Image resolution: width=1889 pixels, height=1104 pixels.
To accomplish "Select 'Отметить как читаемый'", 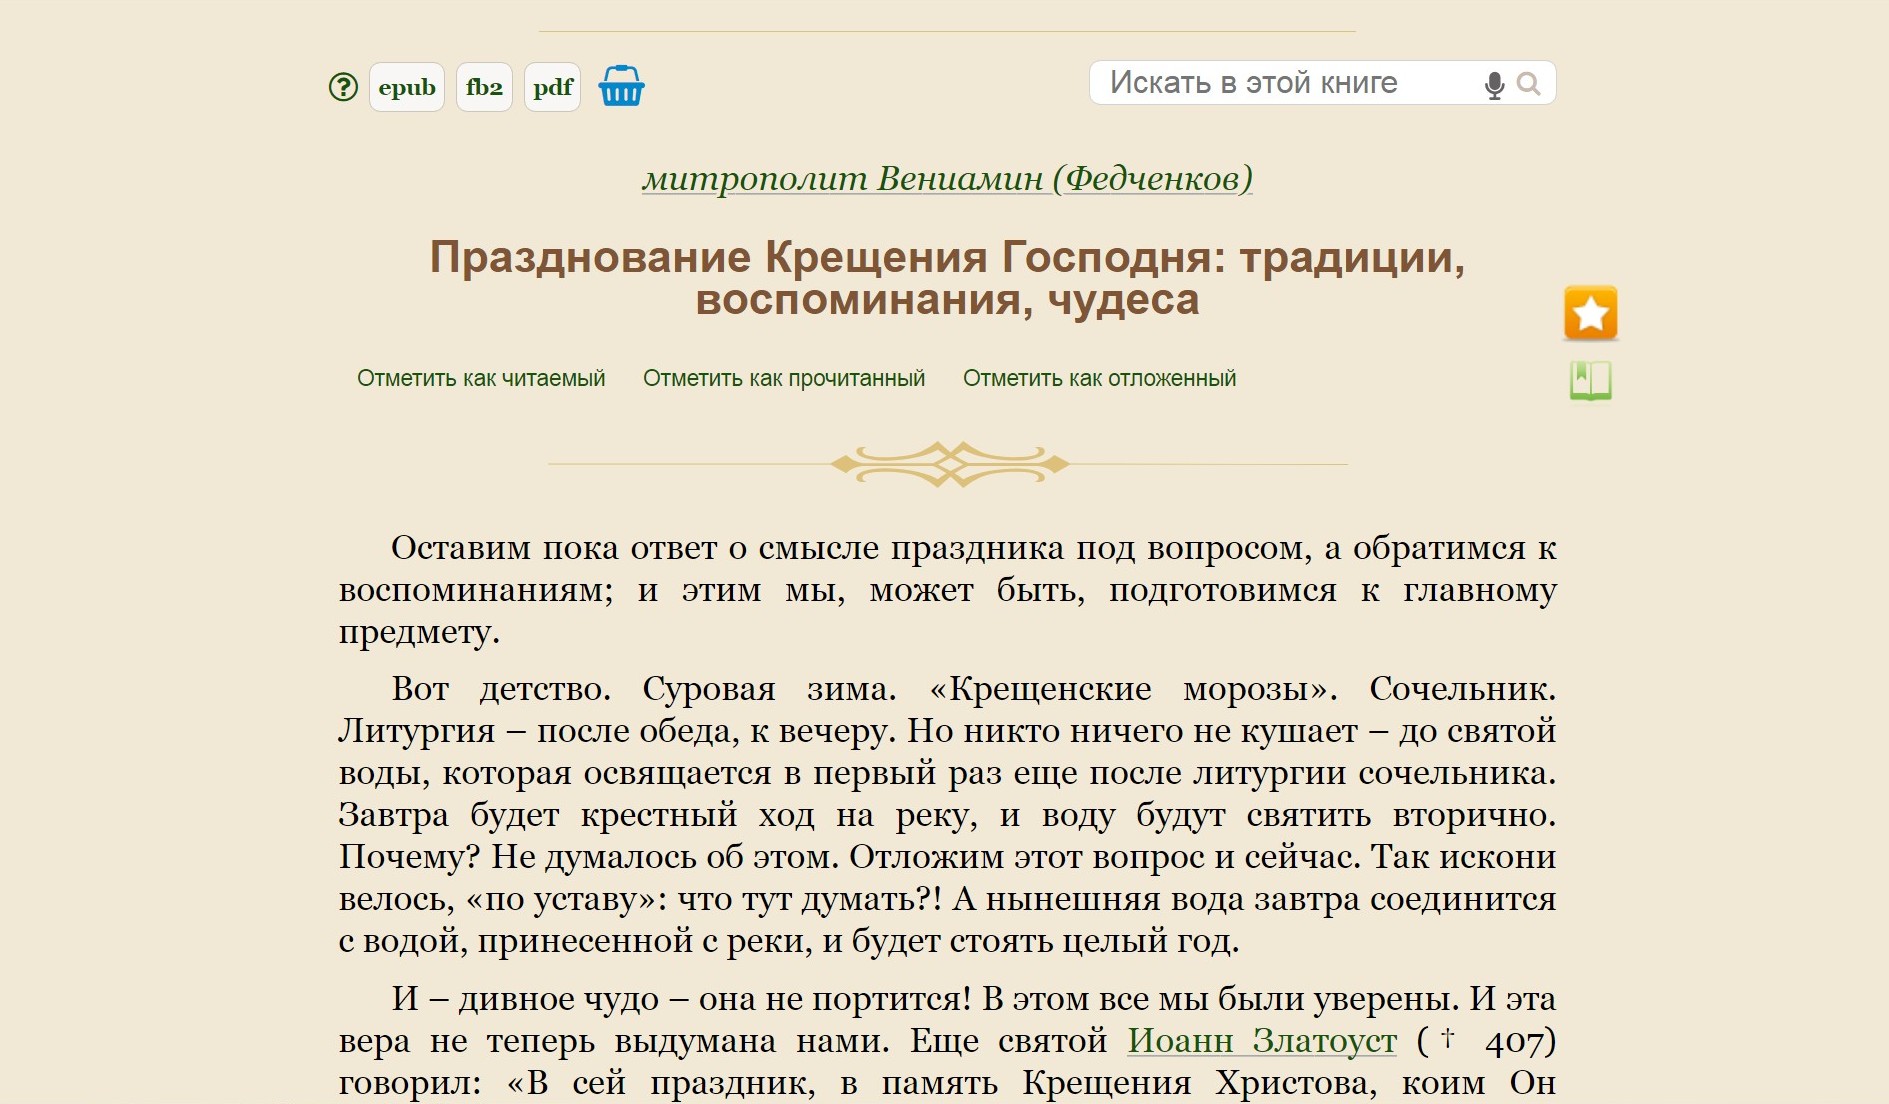I will (481, 379).
